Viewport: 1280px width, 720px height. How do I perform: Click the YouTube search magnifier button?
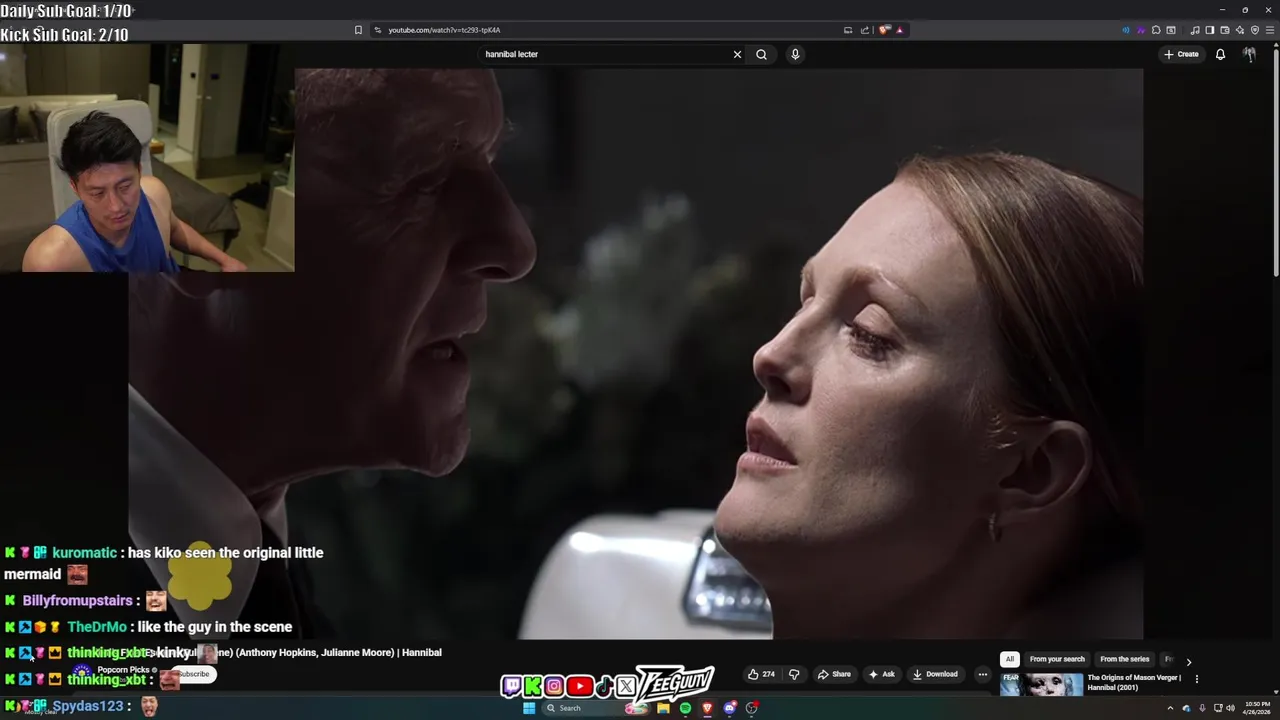(761, 54)
